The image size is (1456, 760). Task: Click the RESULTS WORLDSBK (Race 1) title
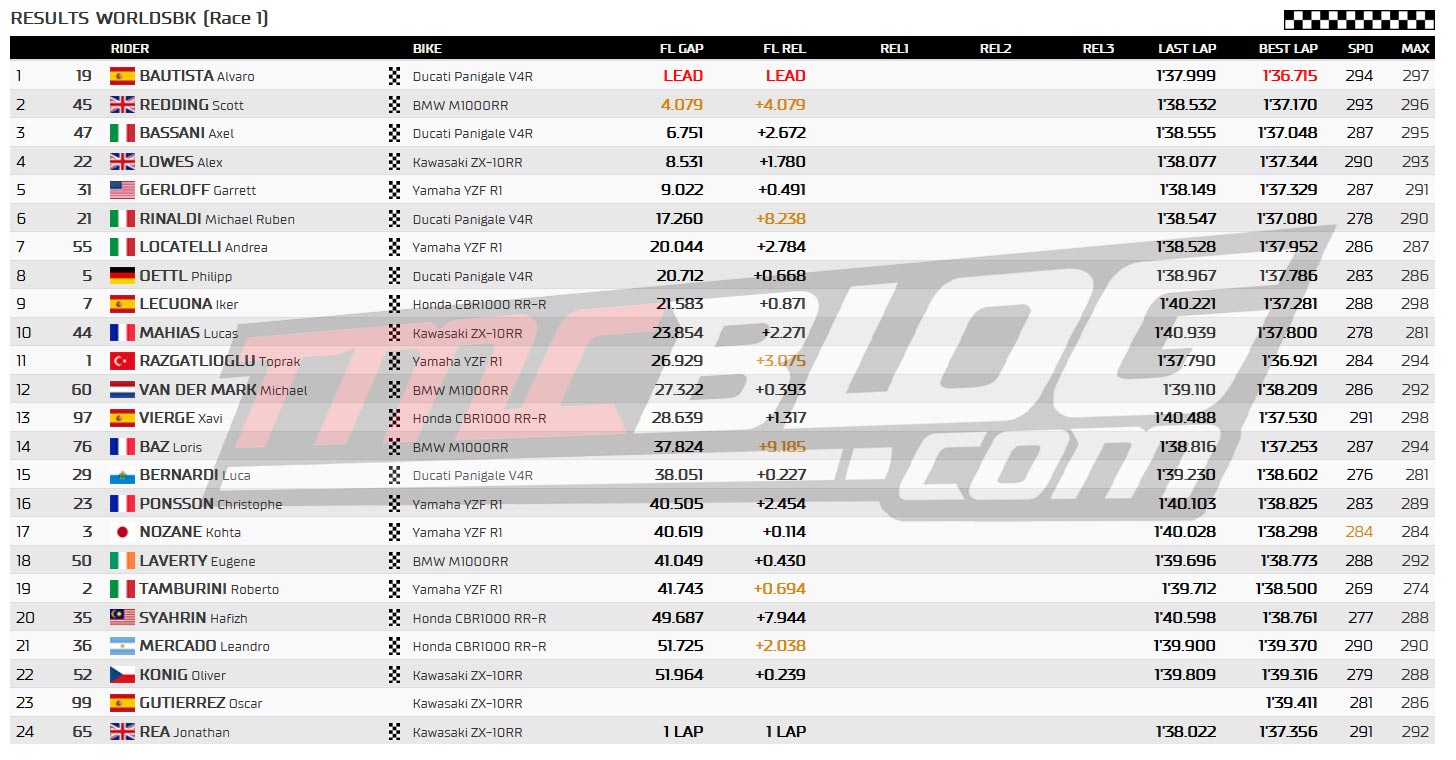pos(139,18)
